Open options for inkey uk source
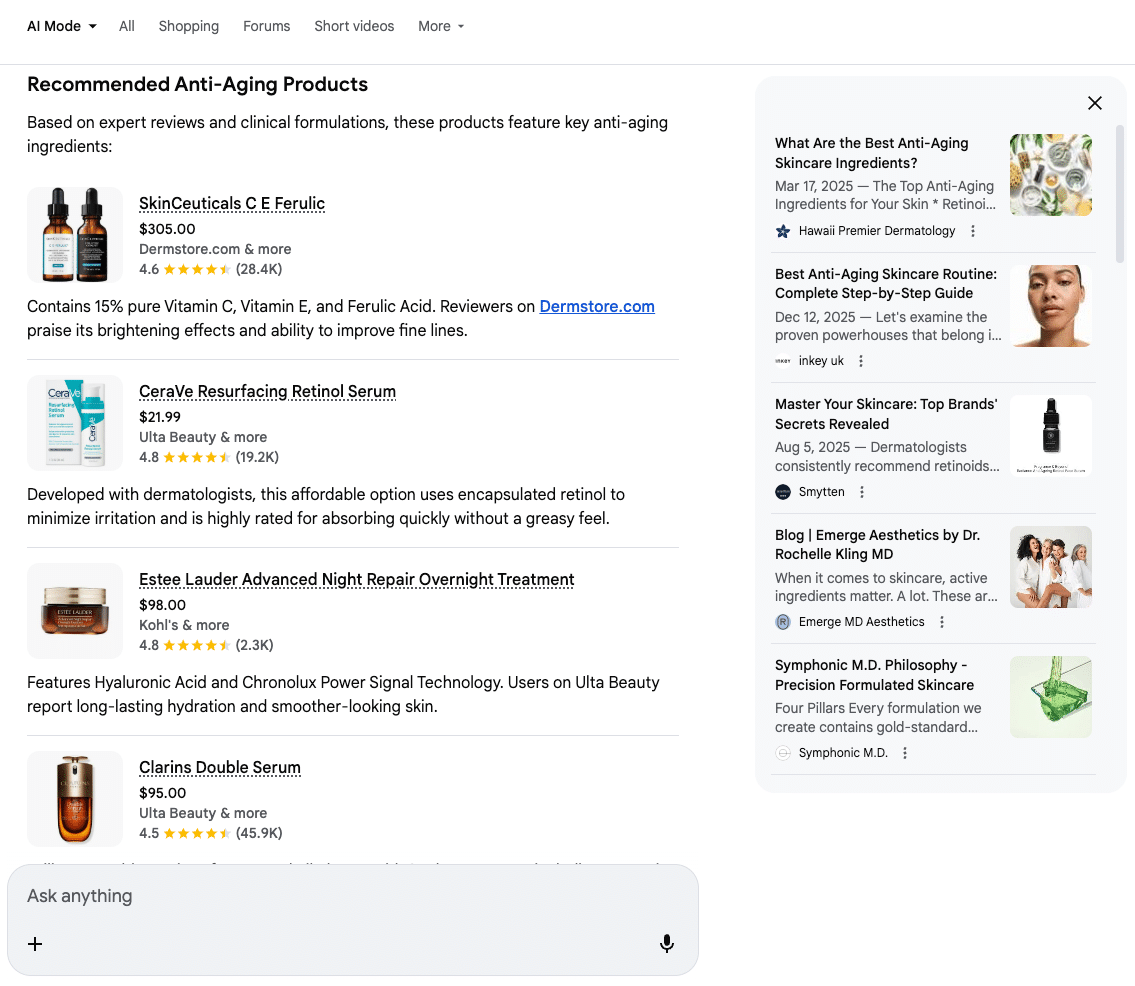The height and width of the screenshot is (986, 1135). click(861, 361)
